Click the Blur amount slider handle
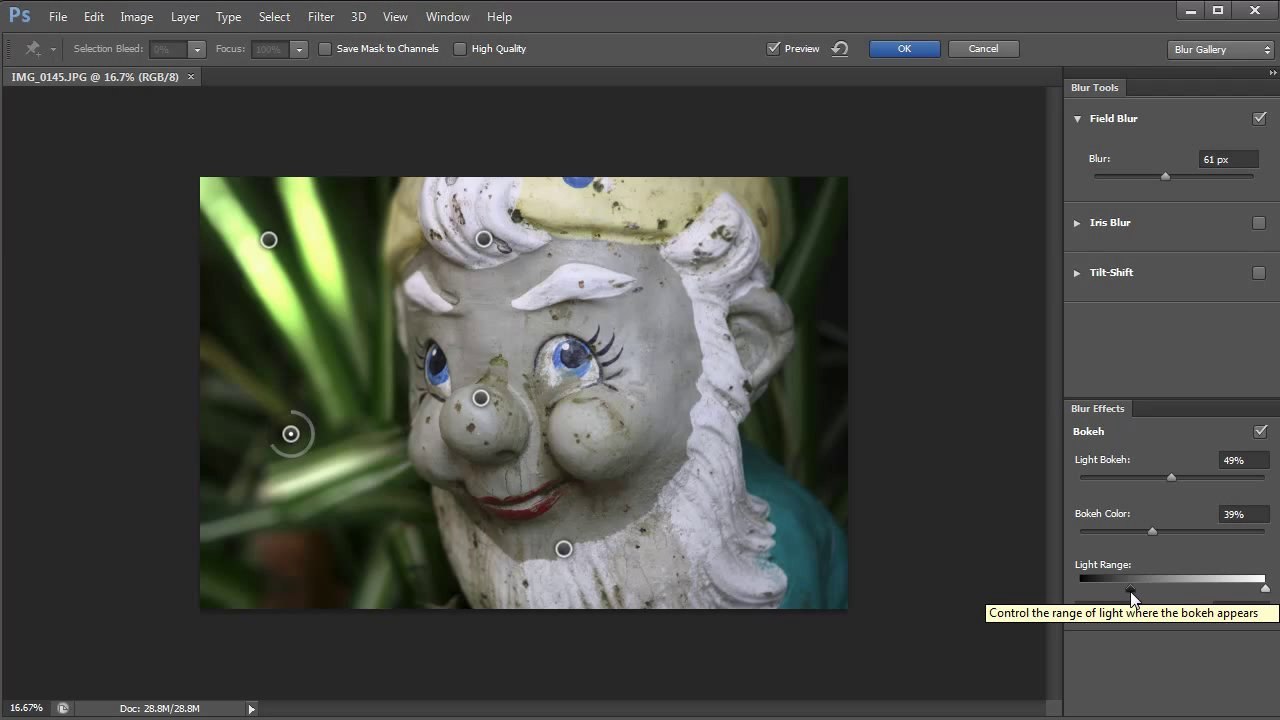The image size is (1280, 720). [x=1165, y=176]
